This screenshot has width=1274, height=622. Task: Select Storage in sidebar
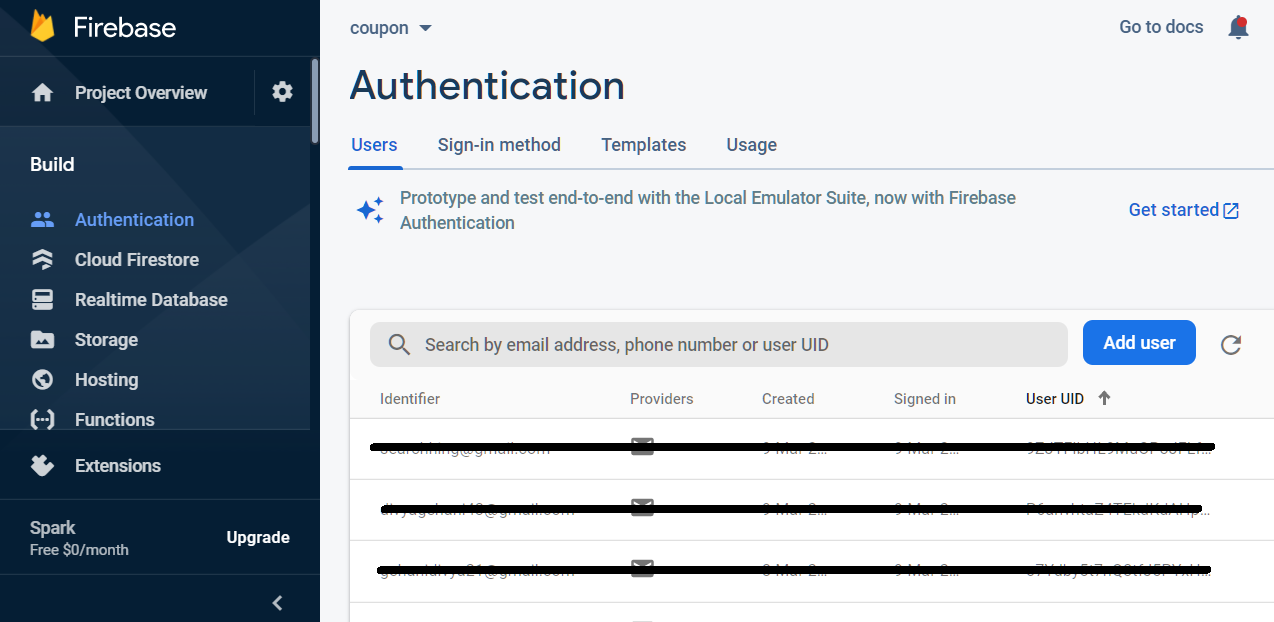106,340
